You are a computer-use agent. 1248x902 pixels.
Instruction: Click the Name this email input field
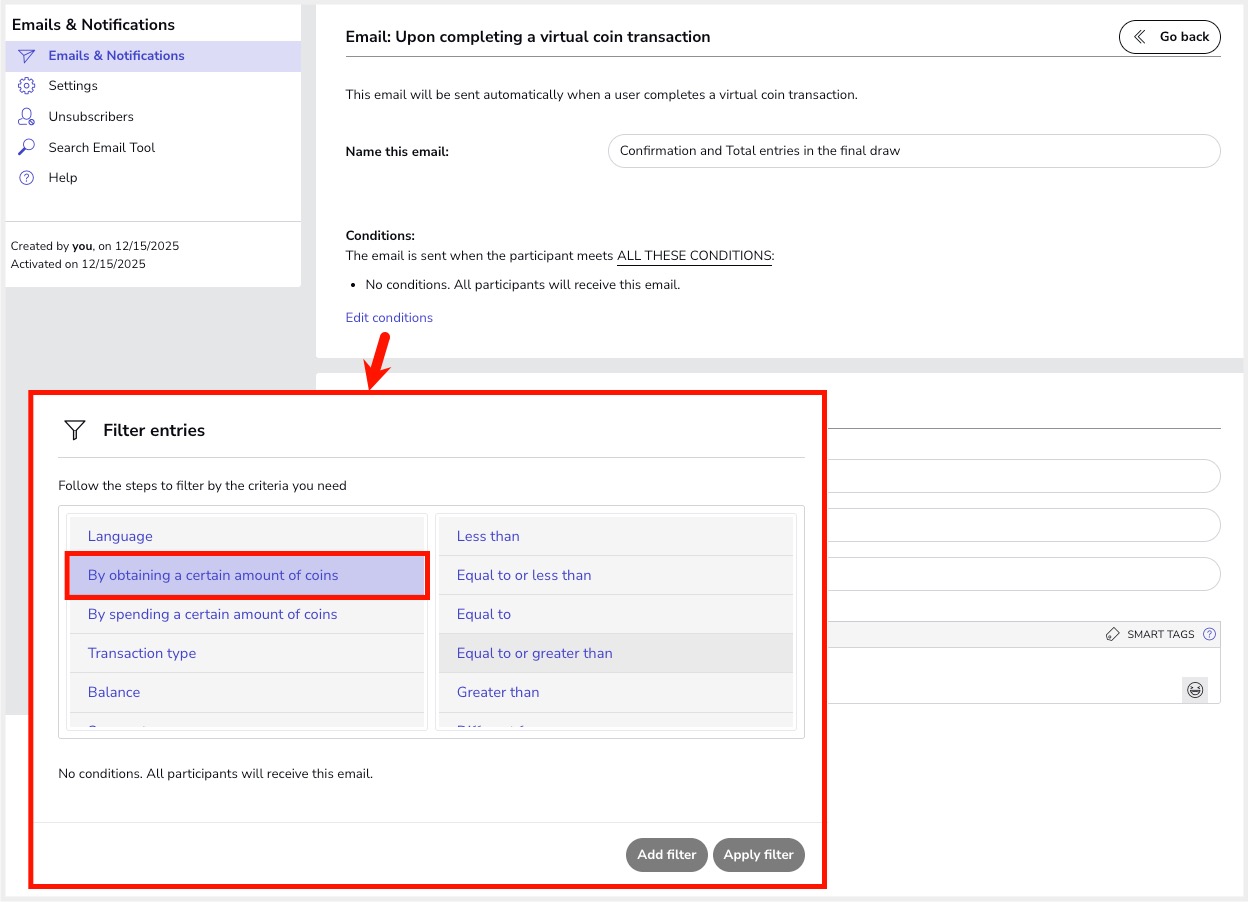tap(913, 151)
